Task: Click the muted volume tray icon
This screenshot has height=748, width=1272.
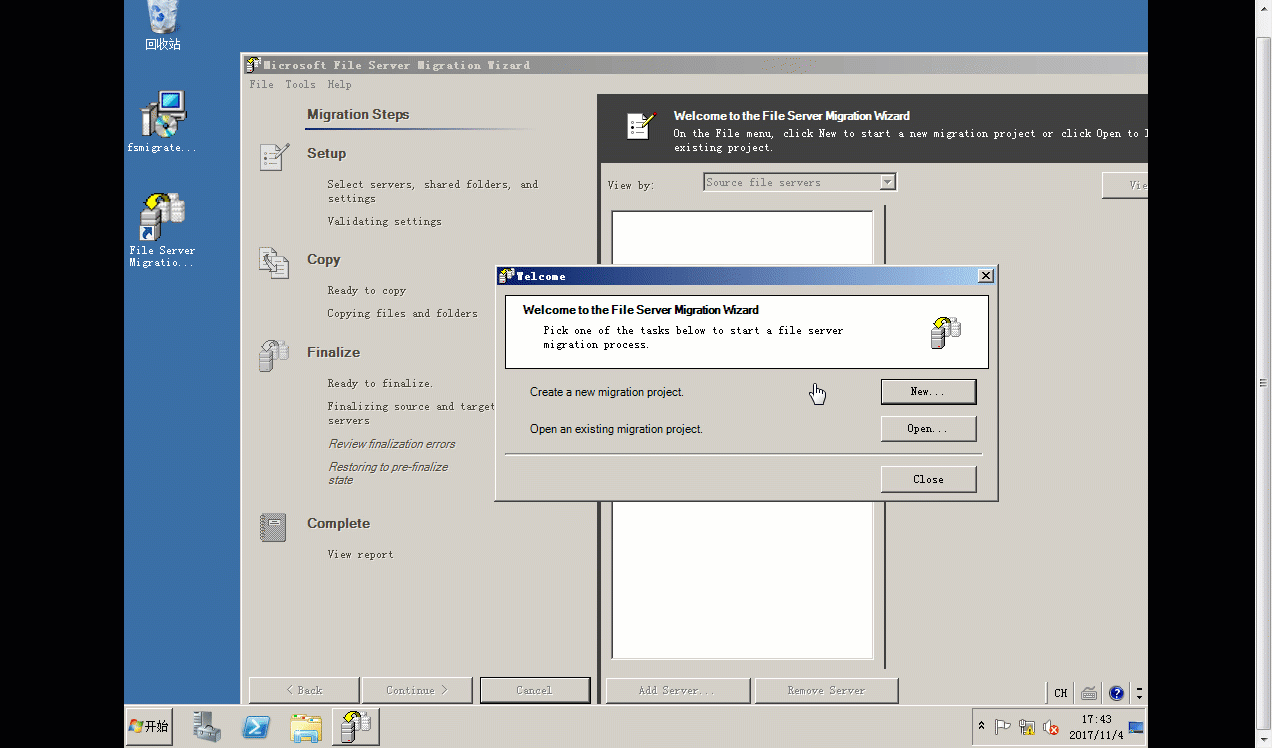Action: coord(1051,728)
